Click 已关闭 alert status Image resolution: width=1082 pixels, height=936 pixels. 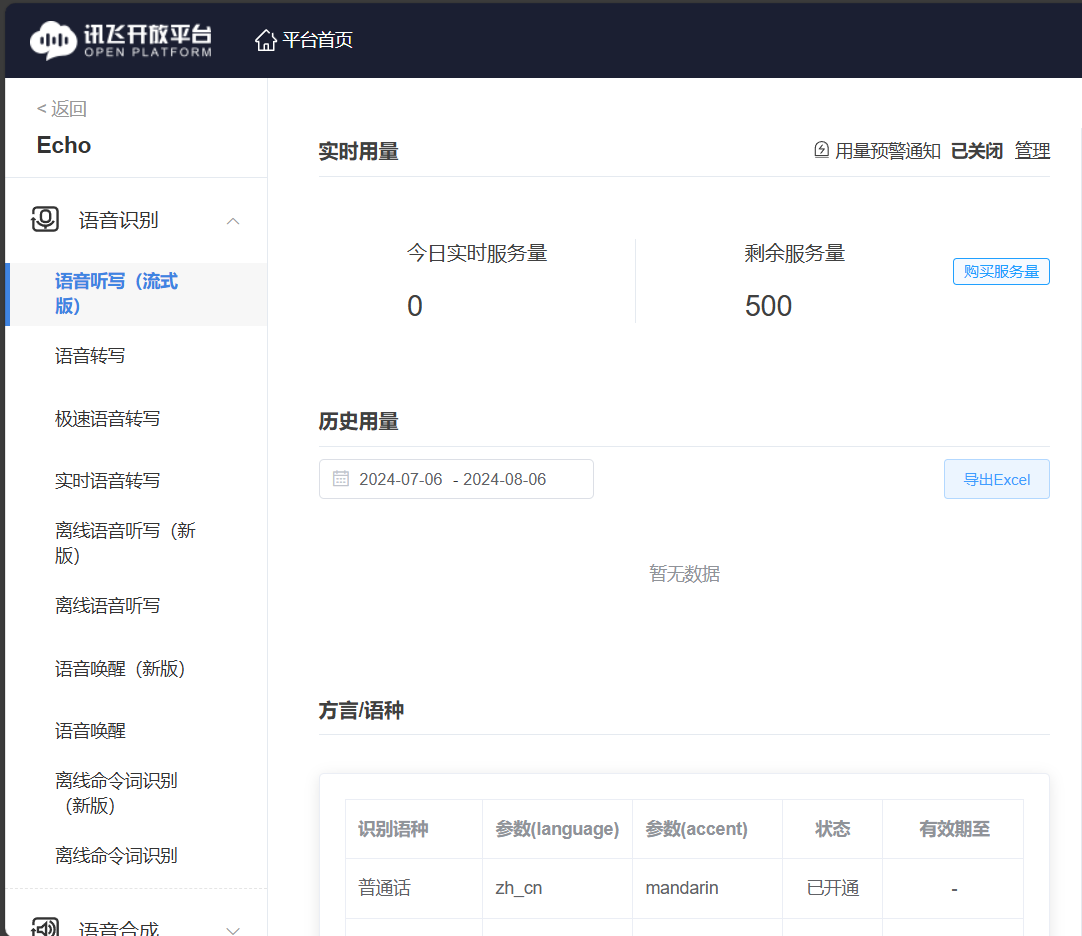coord(977,150)
